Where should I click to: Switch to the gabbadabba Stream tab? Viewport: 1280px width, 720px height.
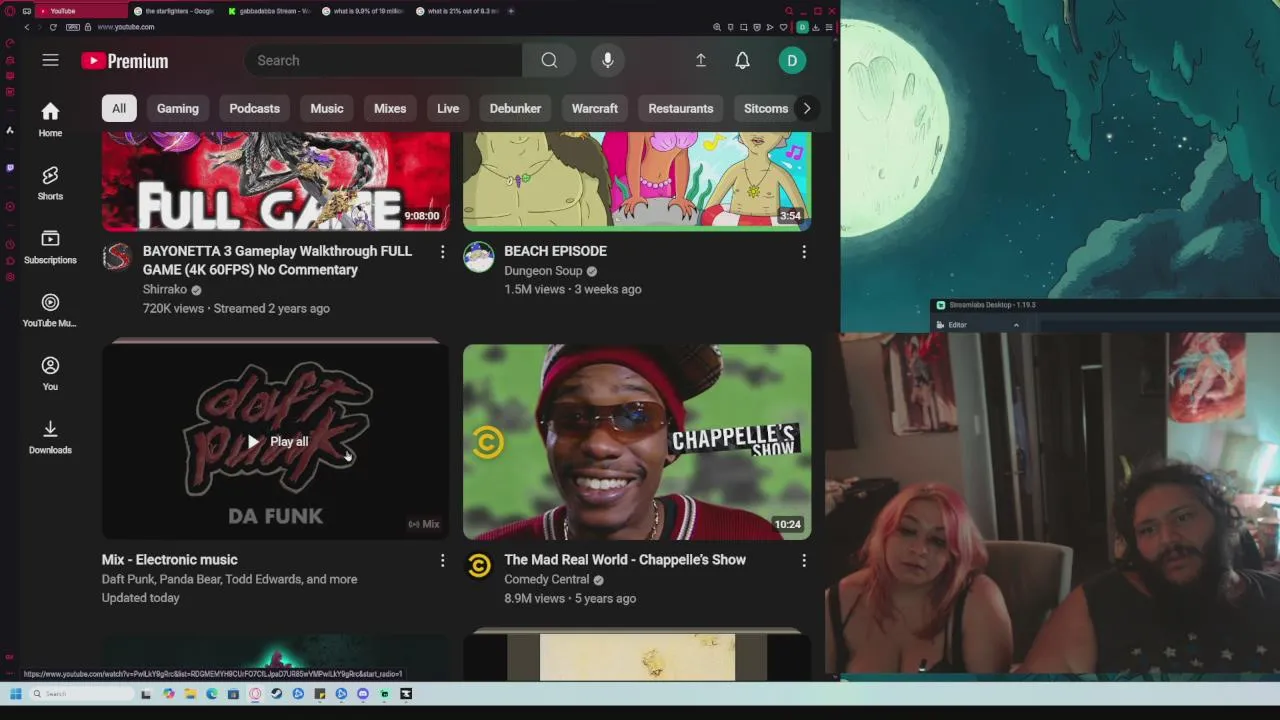coord(269,11)
